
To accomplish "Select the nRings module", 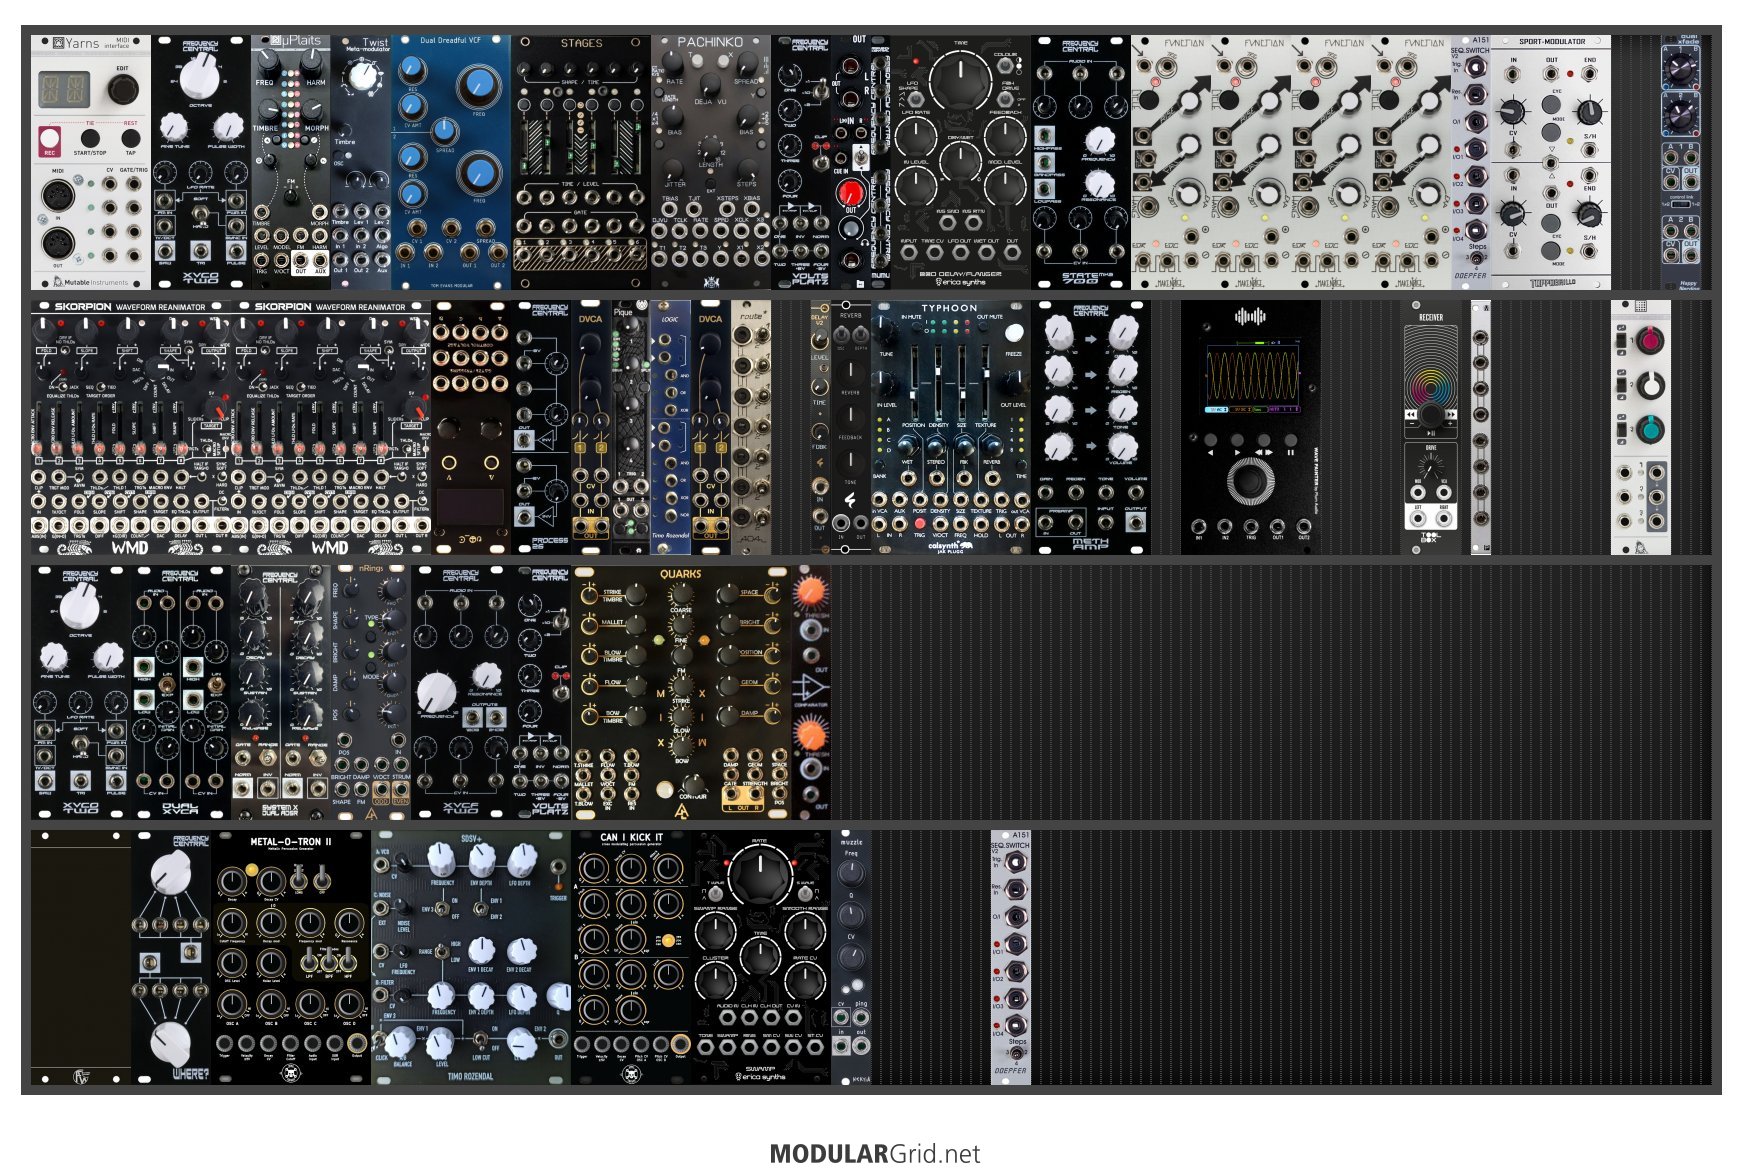I will (371, 693).
